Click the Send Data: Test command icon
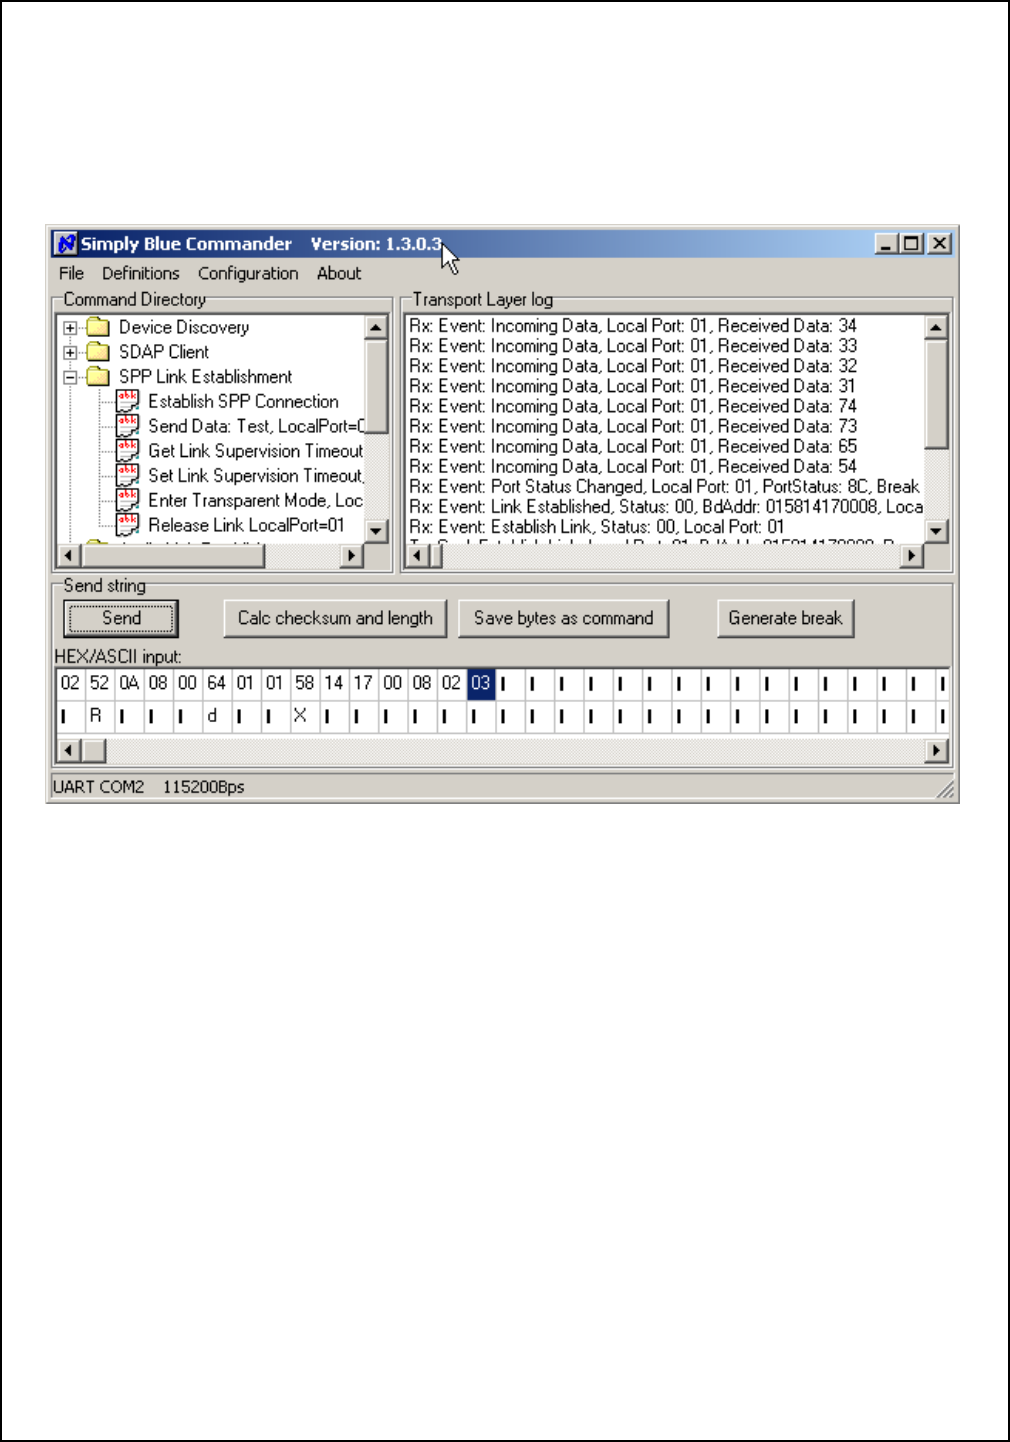This screenshot has height=1442, width=1010. [128, 426]
